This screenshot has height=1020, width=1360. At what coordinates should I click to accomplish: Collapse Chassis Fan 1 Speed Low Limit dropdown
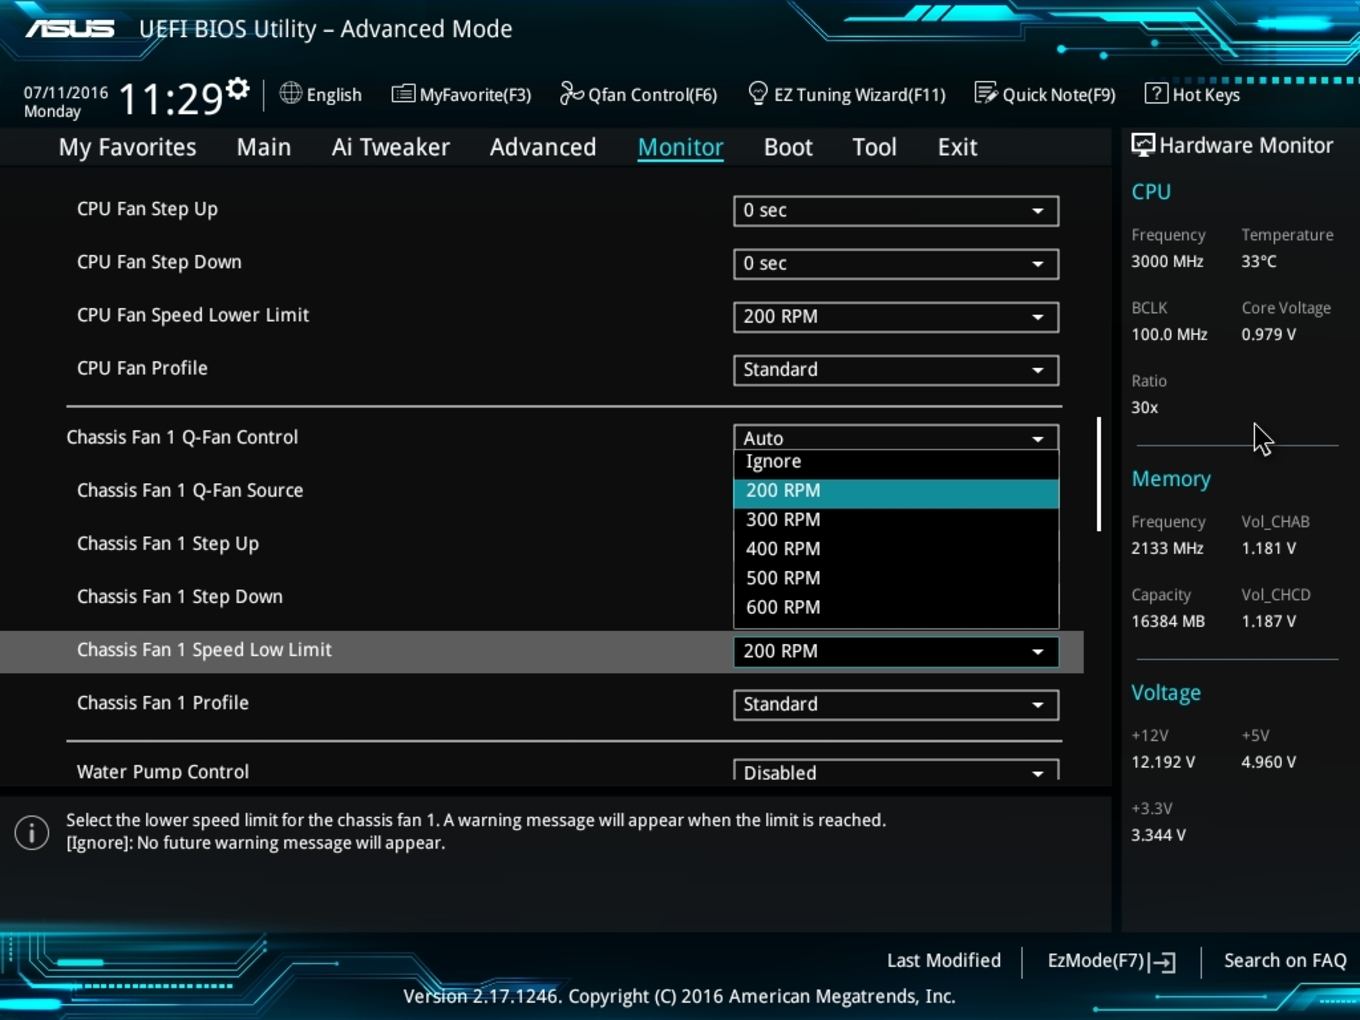pyautogui.click(x=896, y=652)
